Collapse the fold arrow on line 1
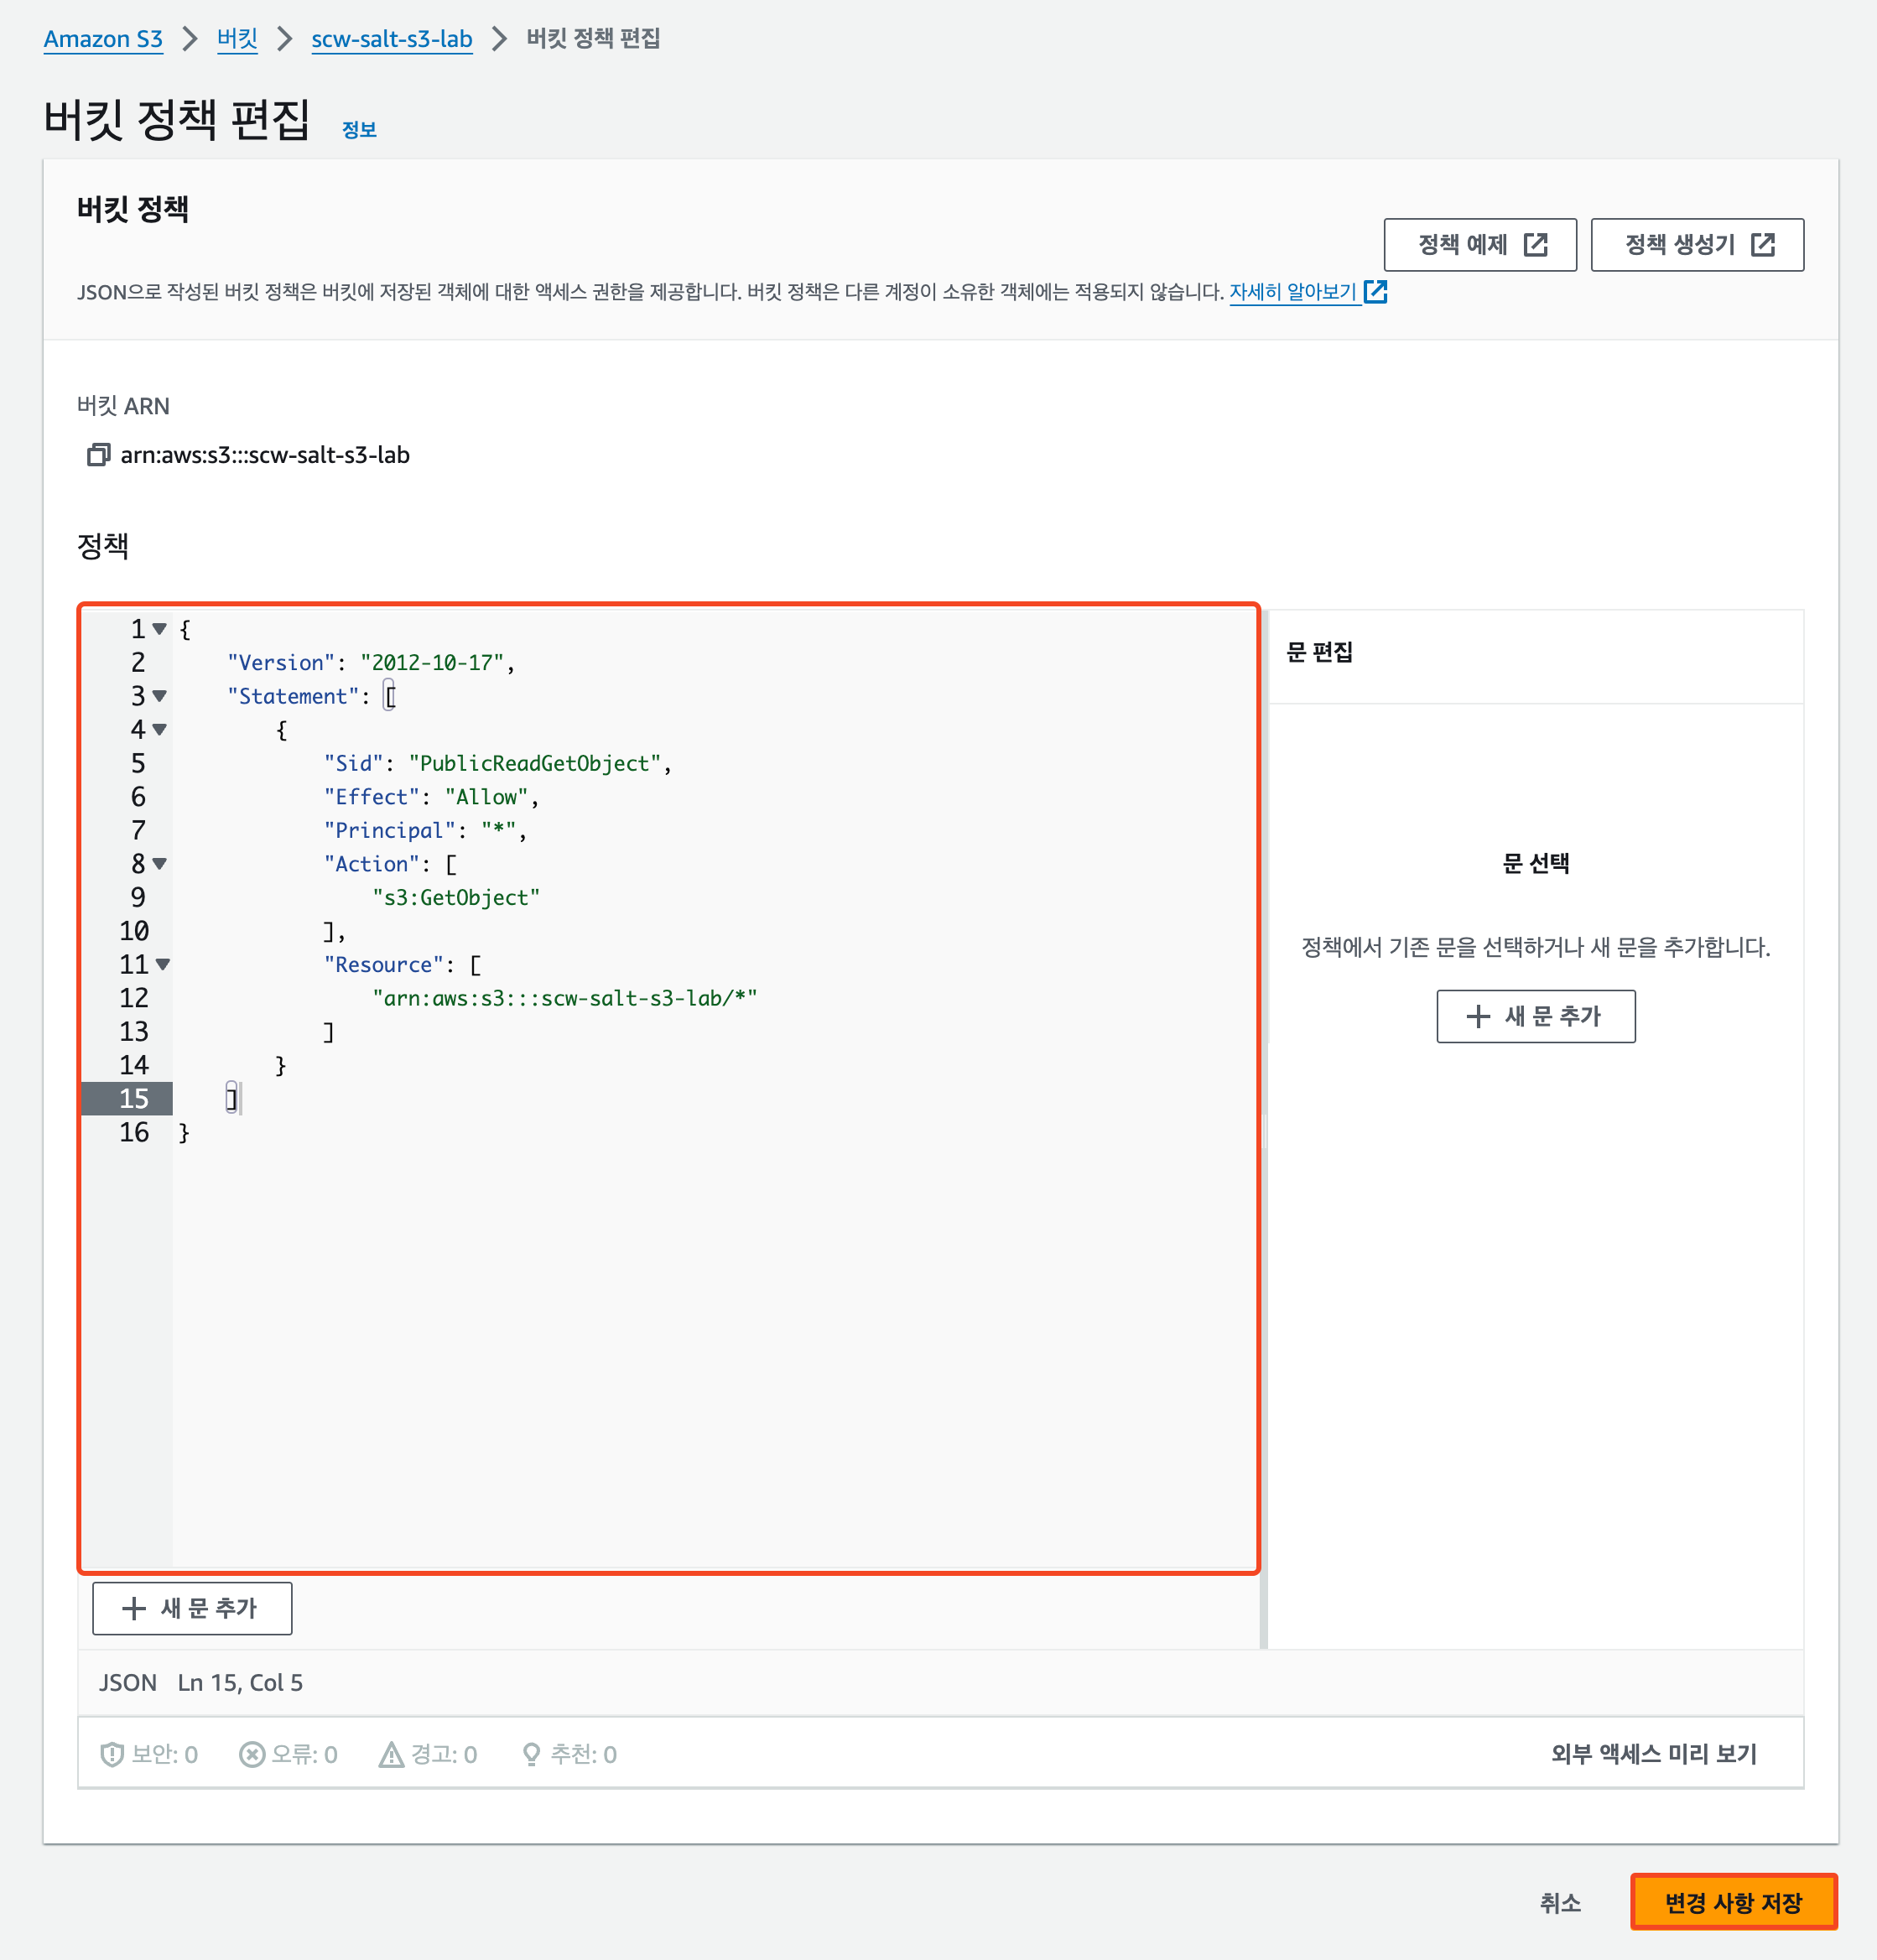Image resolution: width=1877 pixels, height=1960 pixels. tap(159, 629)
